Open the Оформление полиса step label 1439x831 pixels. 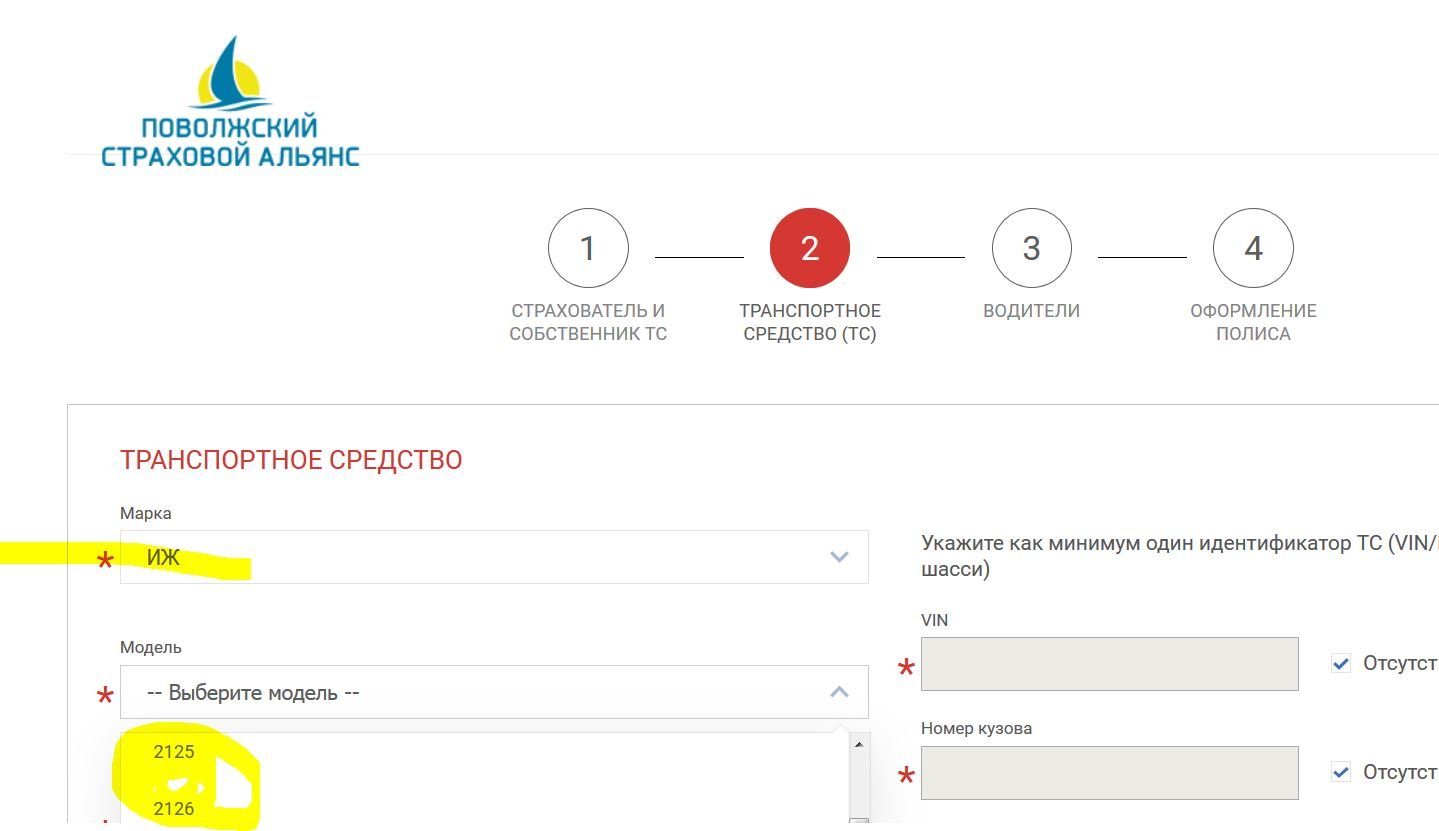(1253, 322)
